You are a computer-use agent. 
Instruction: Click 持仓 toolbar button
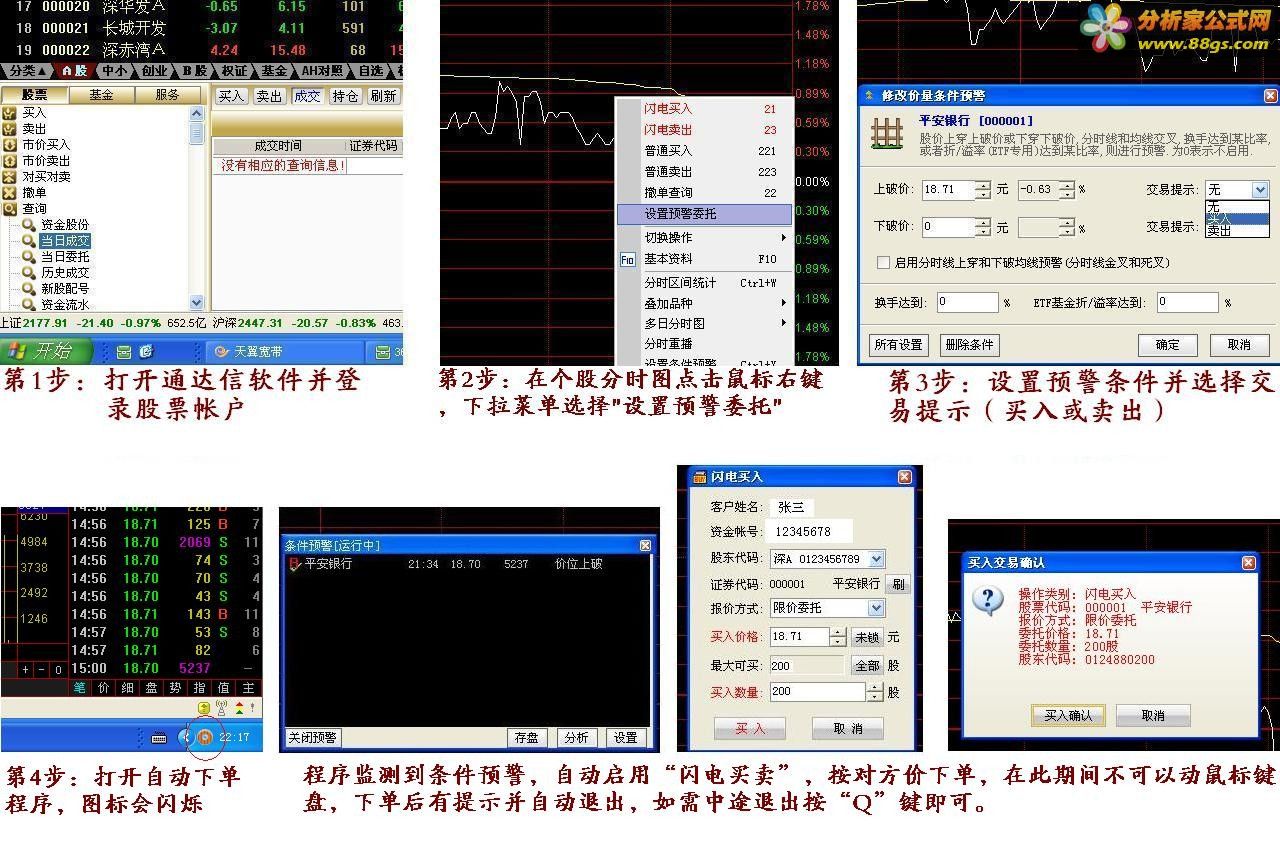[345, 96]
